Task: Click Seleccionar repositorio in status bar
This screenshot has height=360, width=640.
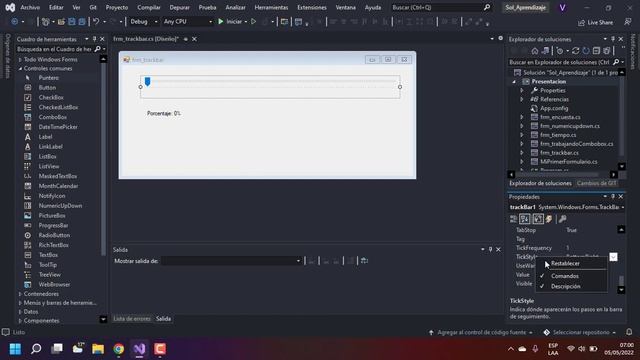Action: point(581,333)
